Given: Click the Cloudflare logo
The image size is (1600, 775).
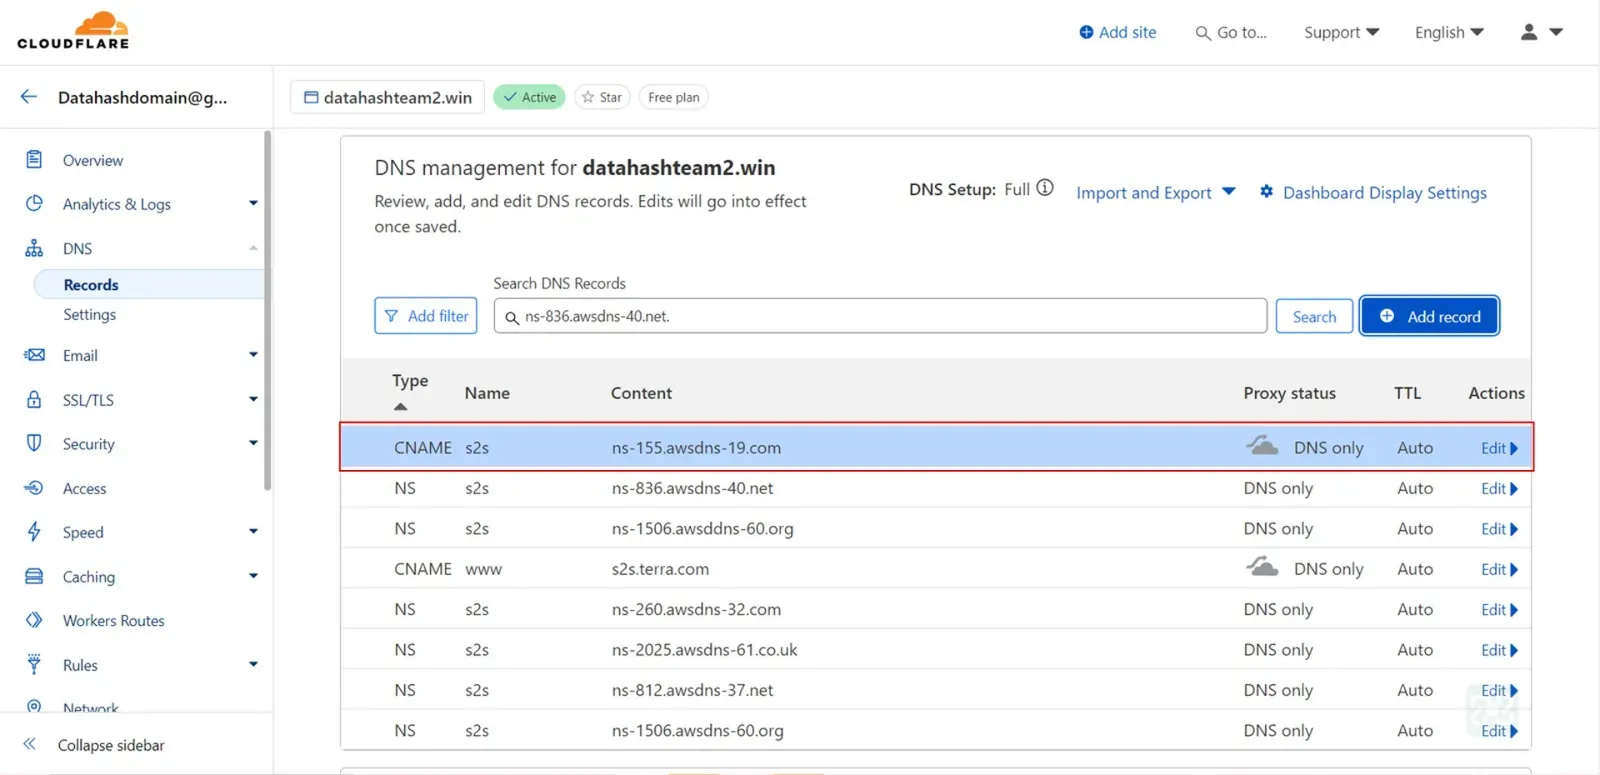Looking at the screenshot, I should click(x=73, y=31).
